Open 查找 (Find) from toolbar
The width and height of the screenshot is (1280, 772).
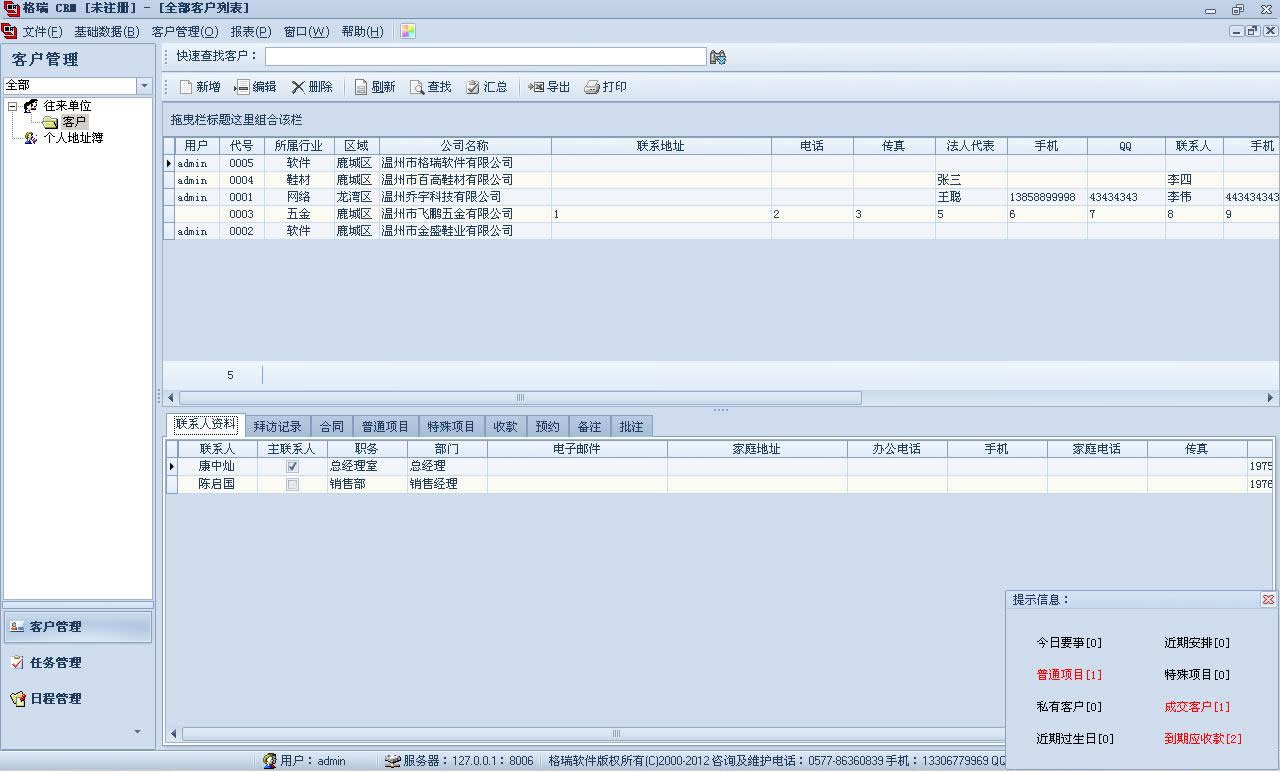click(x=417, y=87)
